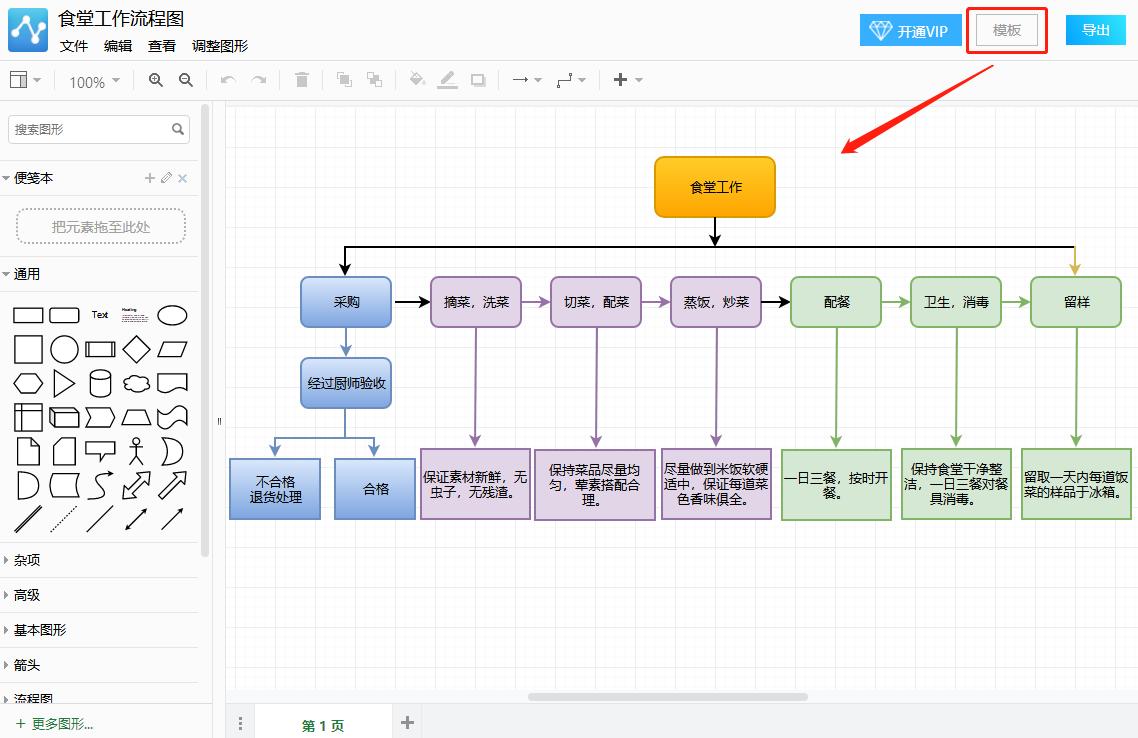
Task: Select the 经过厨师验收 node
Action: pyautogui.click(x=346, y=383)
